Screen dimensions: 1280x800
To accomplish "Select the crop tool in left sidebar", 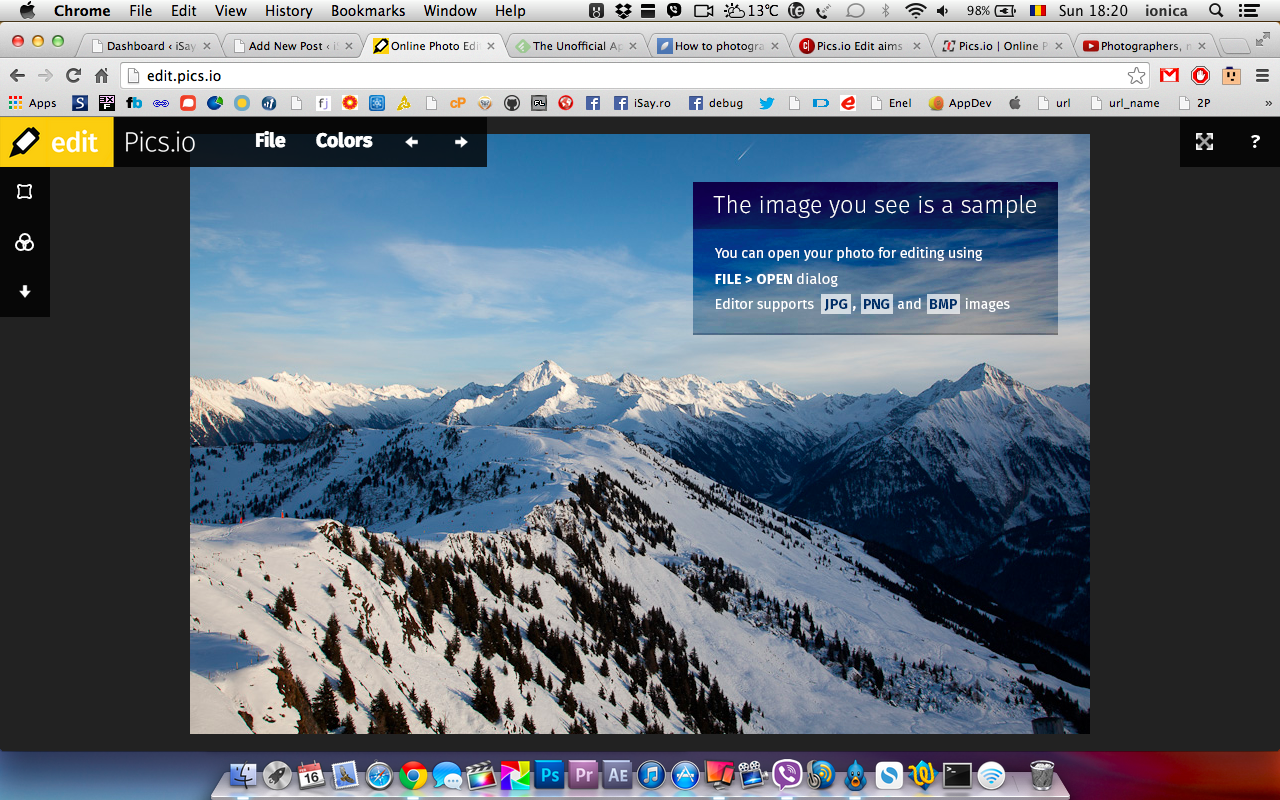I will 25,192.
